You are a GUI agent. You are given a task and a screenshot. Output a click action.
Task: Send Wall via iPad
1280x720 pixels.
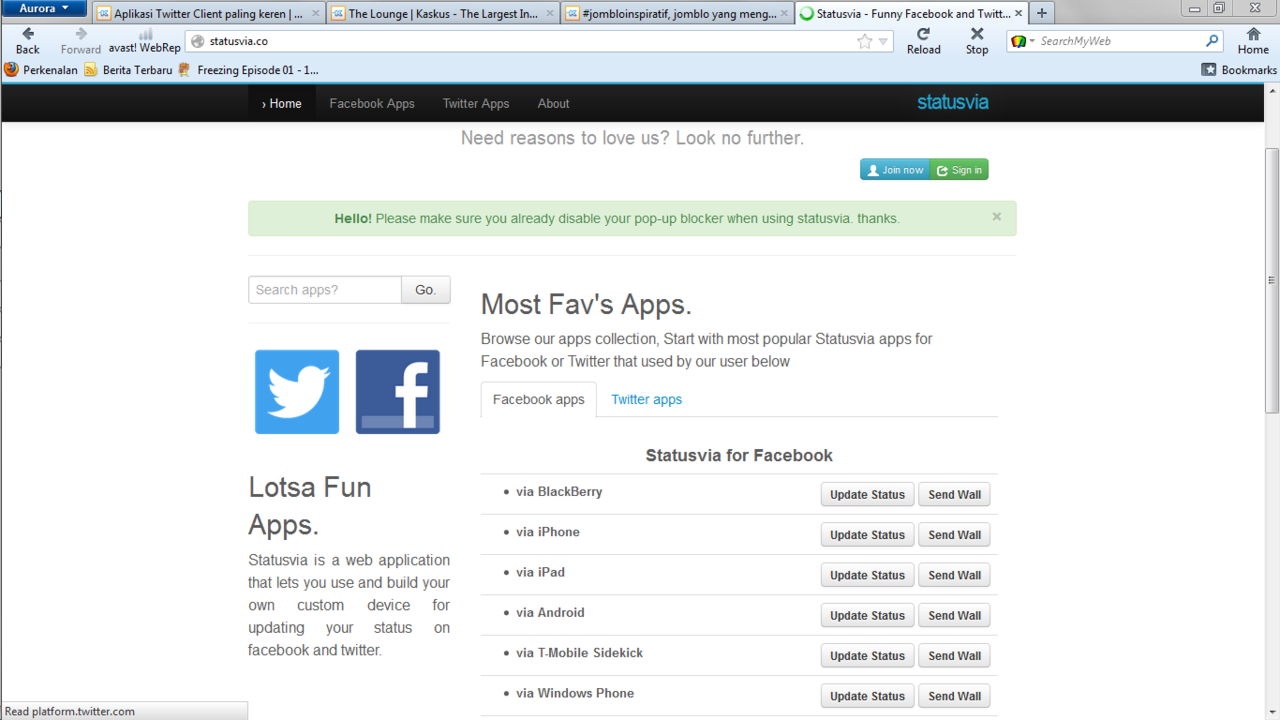coord(955,575)
